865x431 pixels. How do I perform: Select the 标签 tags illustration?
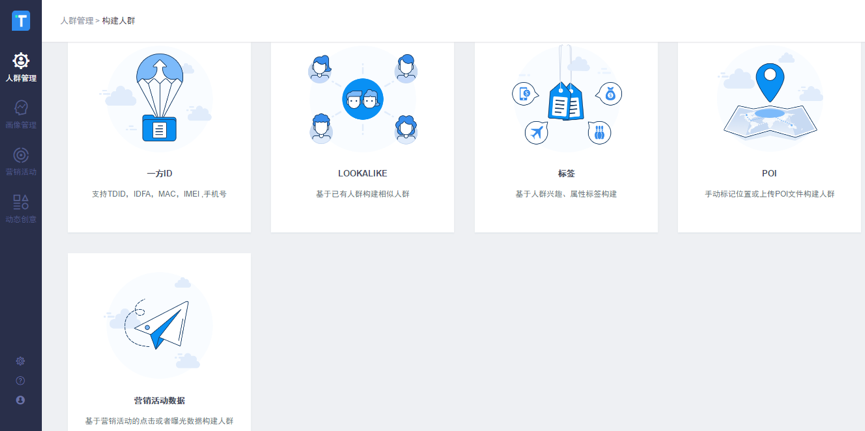[566, 98]
